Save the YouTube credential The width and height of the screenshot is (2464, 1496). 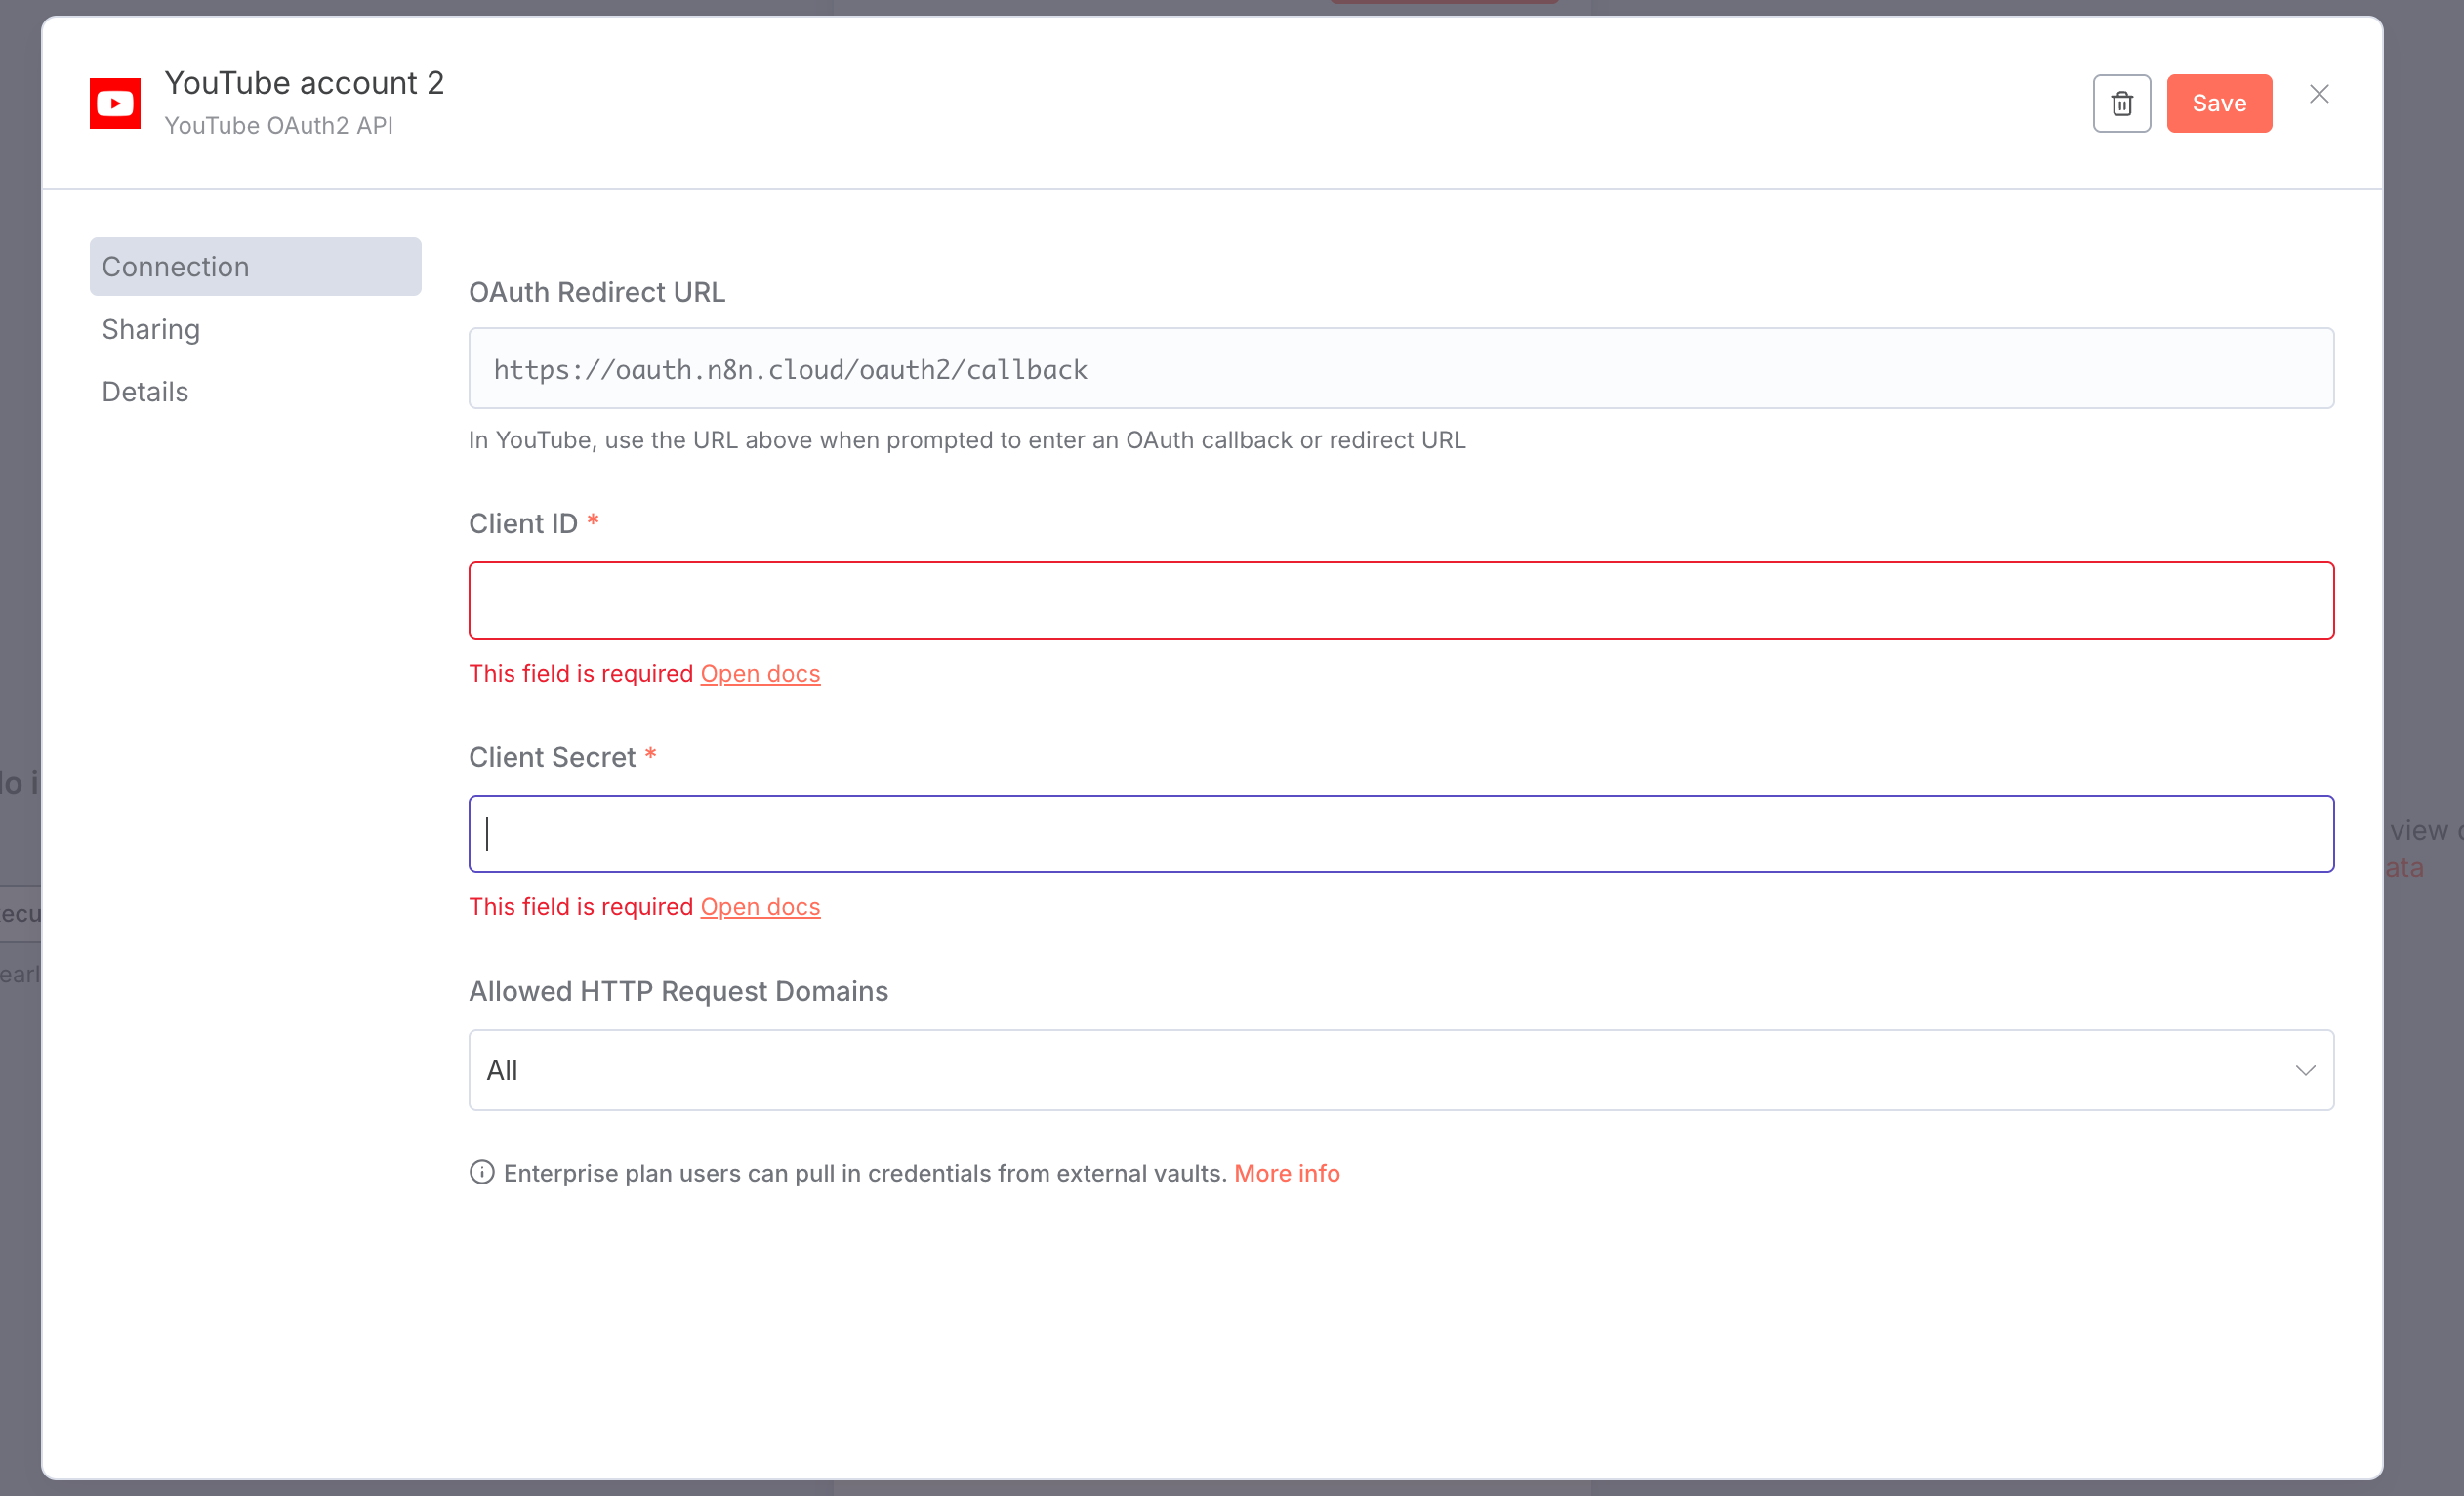(x=2218, y=103)
